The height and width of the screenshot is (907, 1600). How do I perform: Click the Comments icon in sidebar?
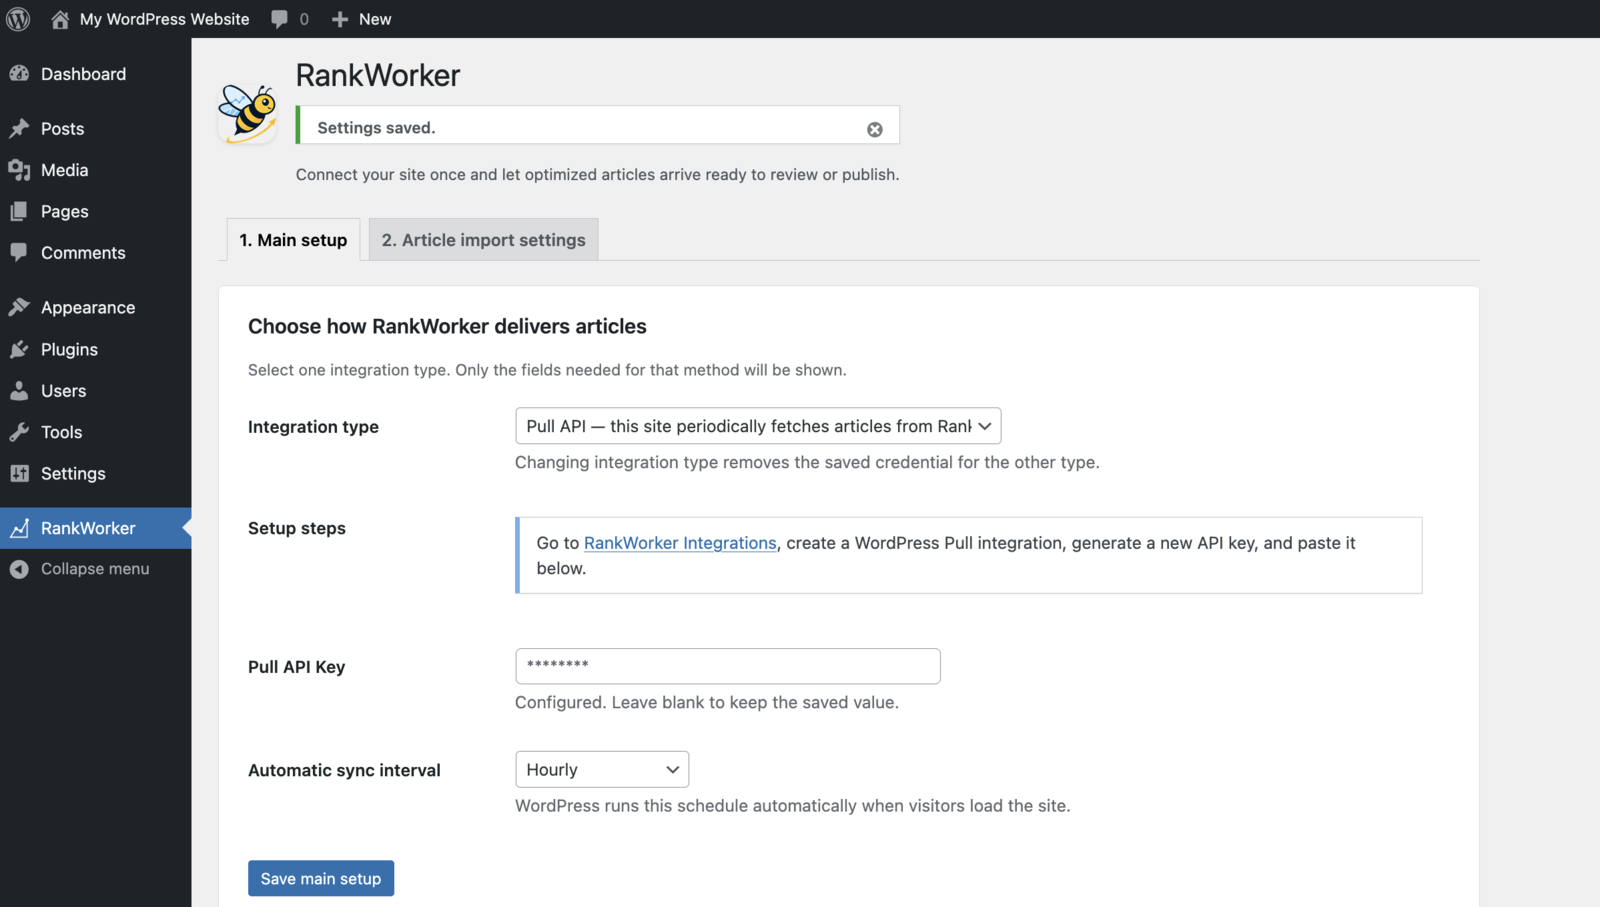[x=19, y=253]
